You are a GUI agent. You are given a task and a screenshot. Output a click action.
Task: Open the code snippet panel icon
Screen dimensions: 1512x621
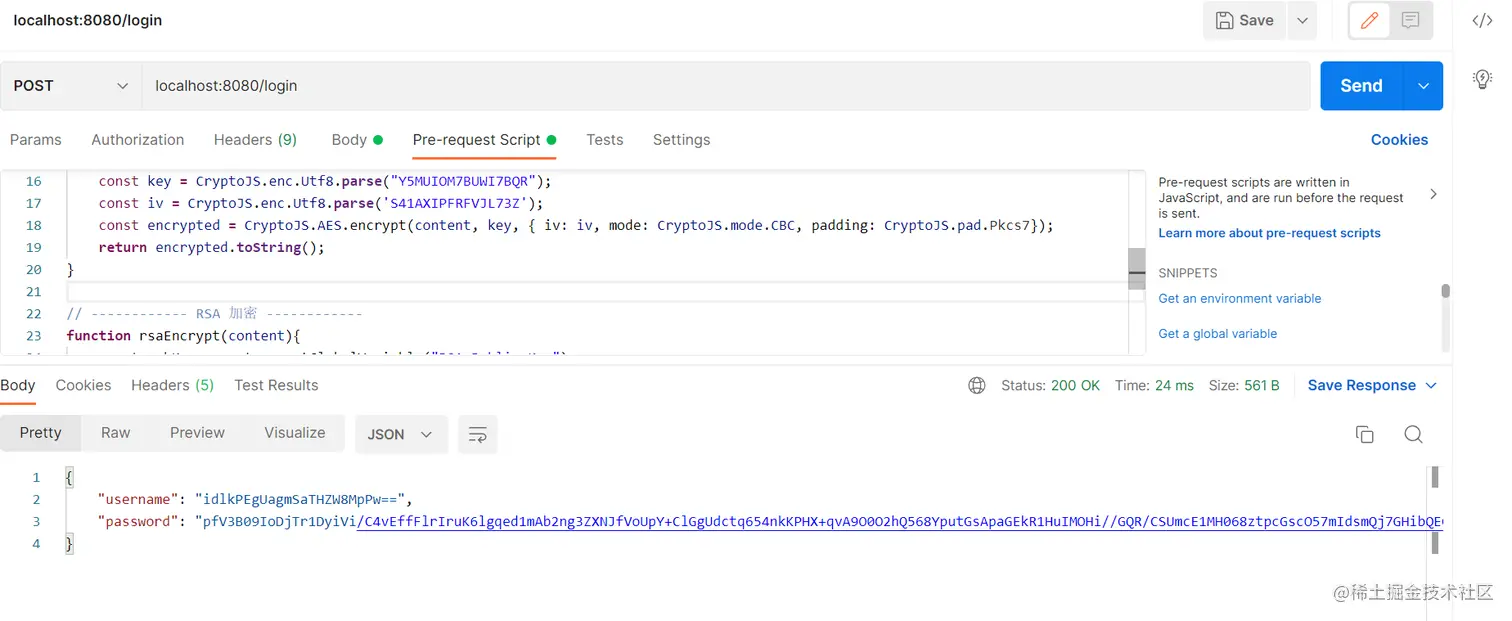coord(1482,21)
